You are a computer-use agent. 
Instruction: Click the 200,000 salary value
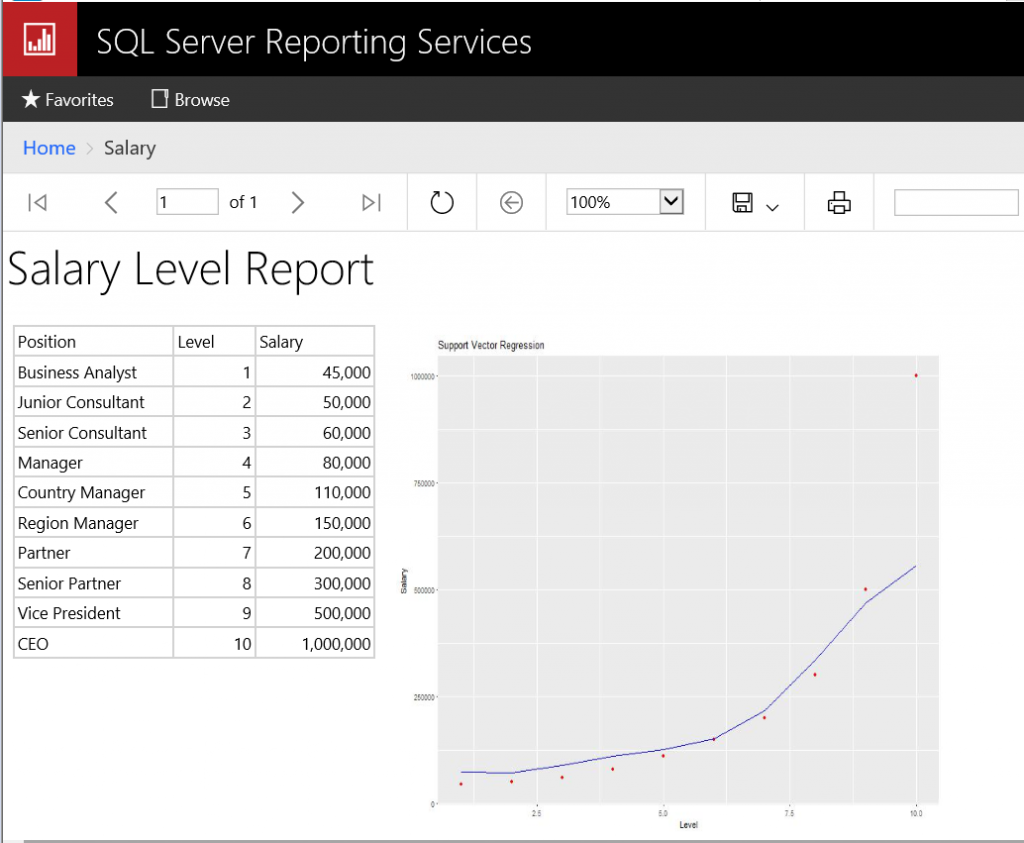[342, 553]
